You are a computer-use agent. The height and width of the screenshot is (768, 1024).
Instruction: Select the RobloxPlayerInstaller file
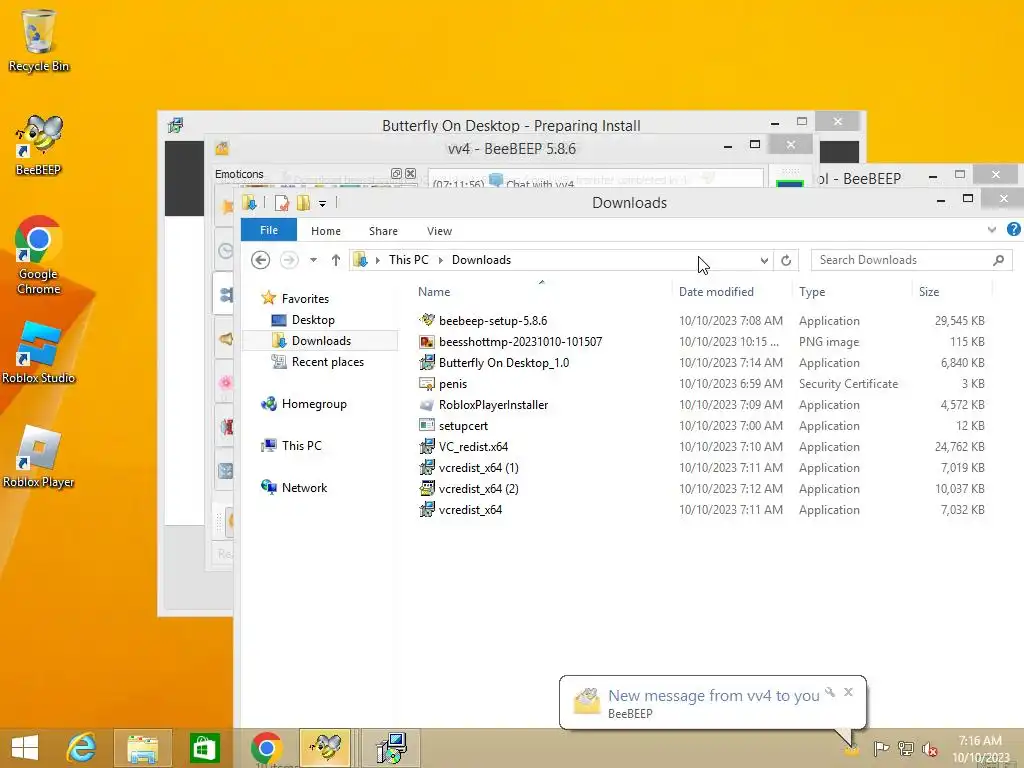493,404
